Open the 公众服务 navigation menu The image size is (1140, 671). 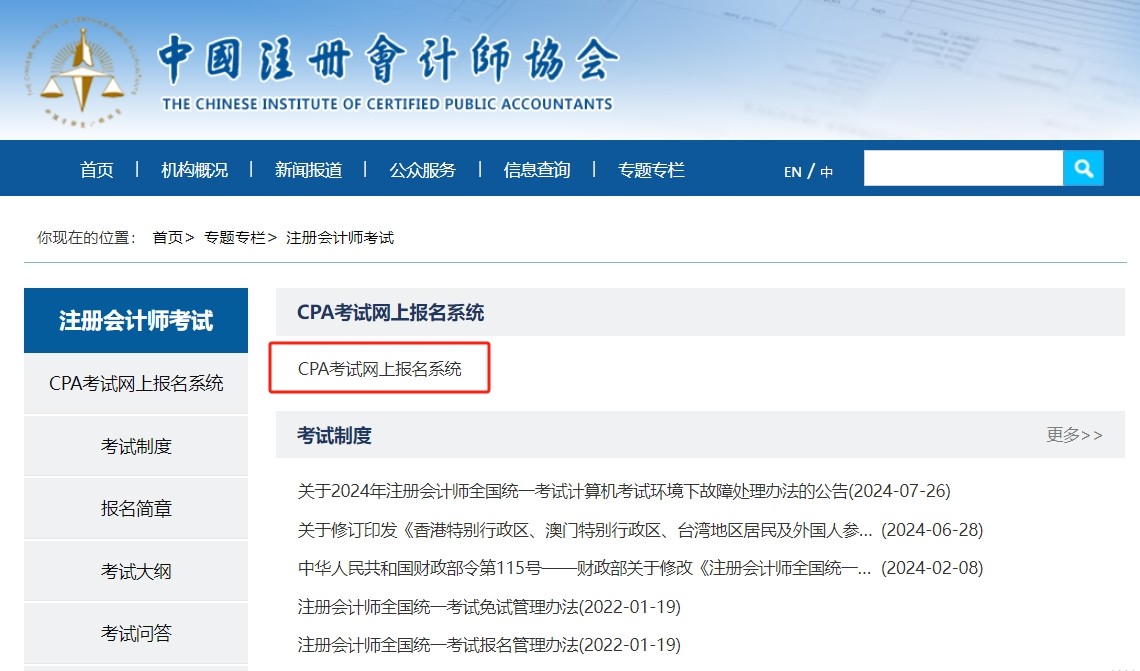click(x=422, y=170)
